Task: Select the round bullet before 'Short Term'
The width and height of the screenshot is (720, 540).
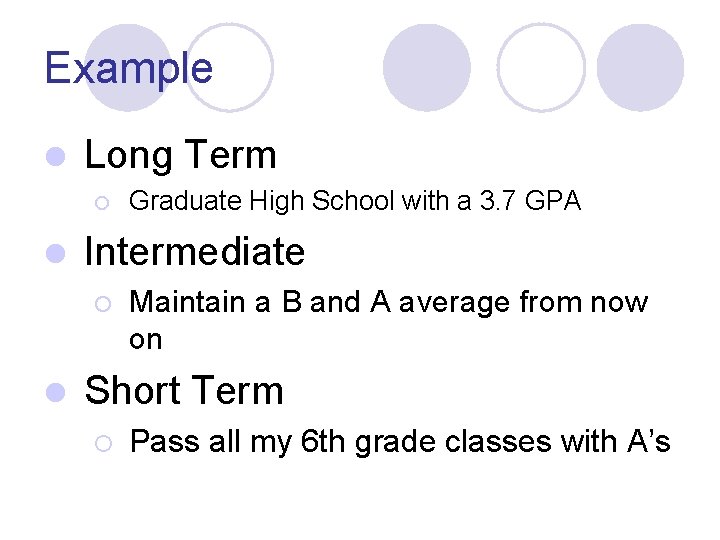Action: click(x=56, y=391)
